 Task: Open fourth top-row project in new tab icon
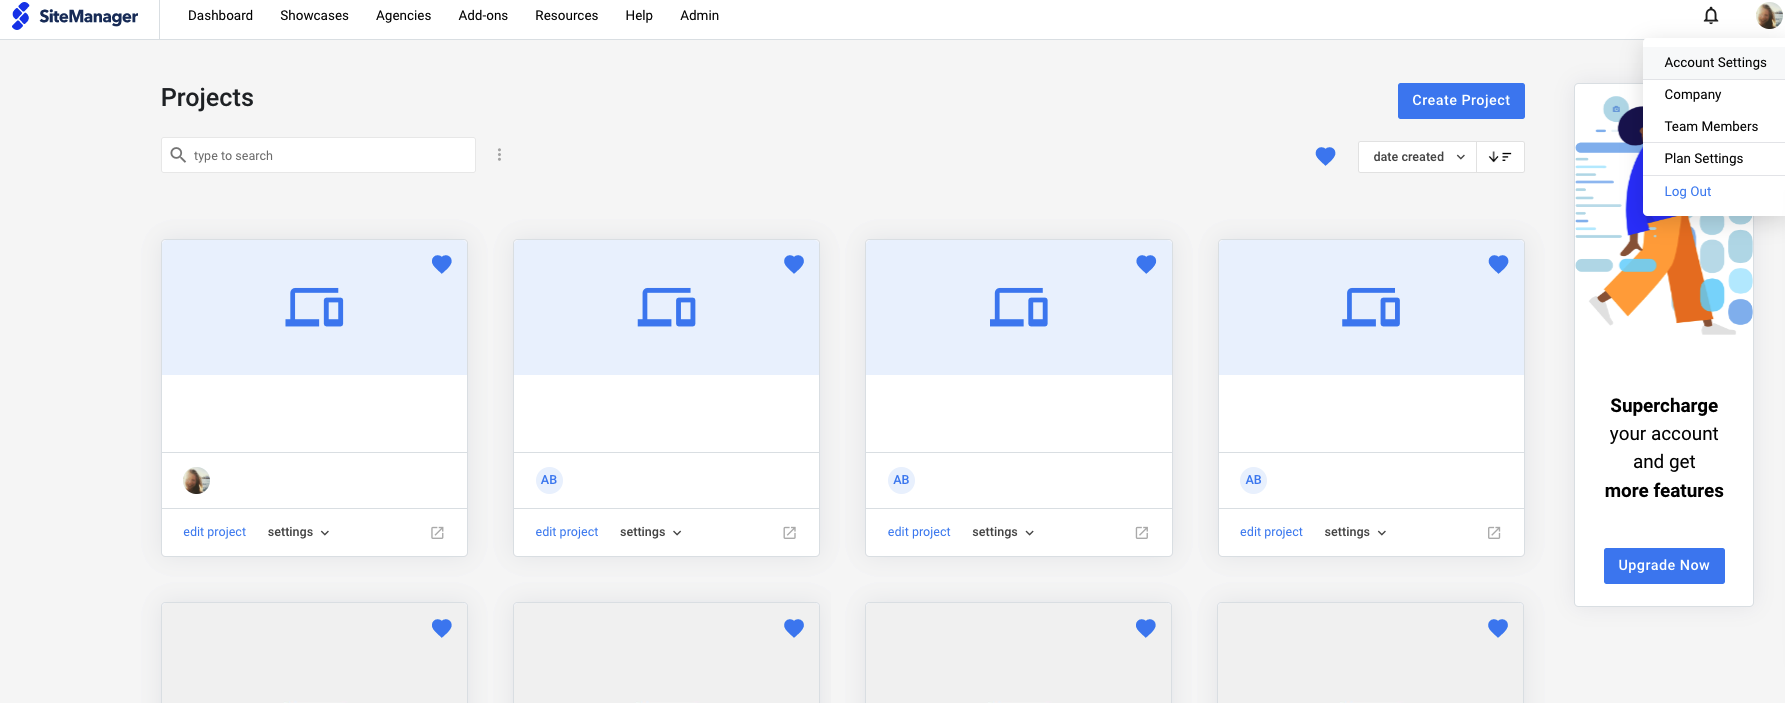tap(1494, 533)
